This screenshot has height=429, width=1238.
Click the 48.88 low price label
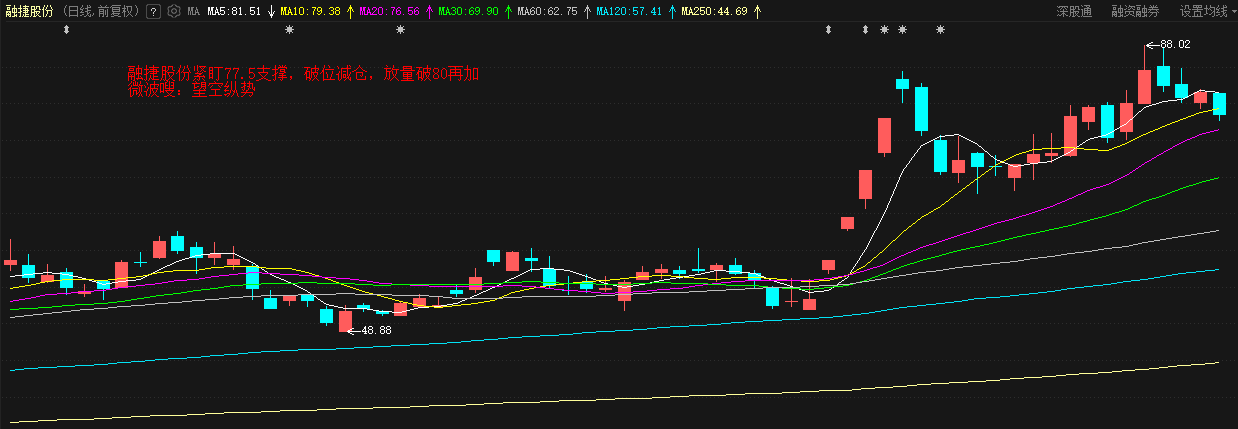(x=376, y=330)
